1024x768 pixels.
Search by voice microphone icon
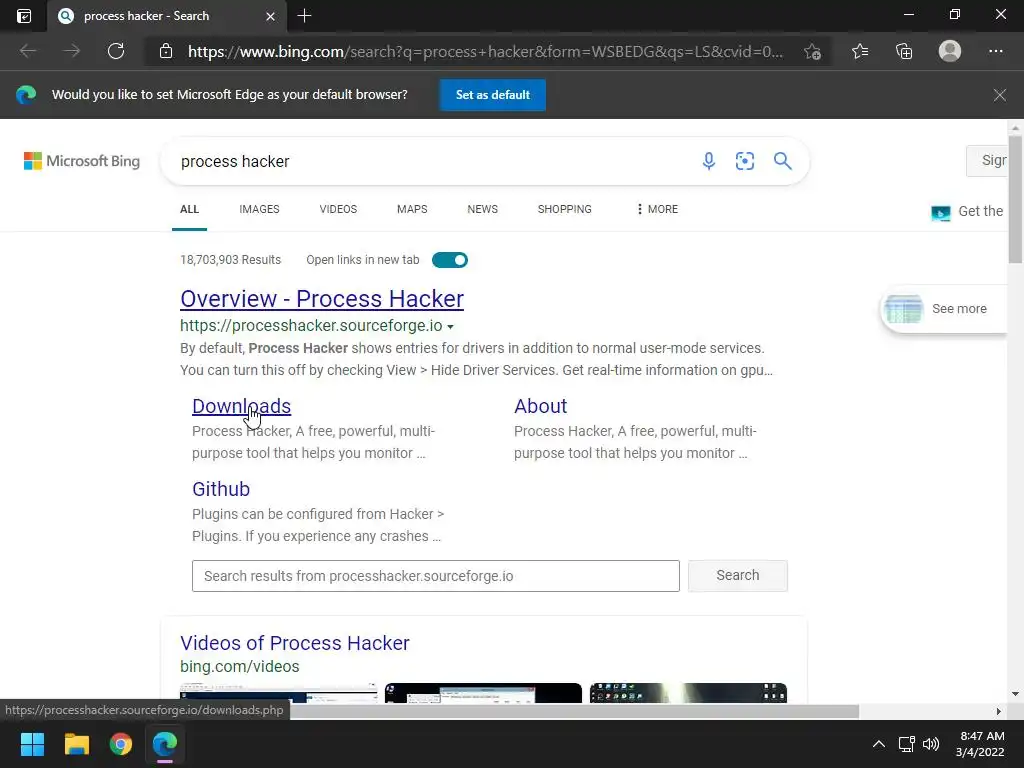point(709,161)
